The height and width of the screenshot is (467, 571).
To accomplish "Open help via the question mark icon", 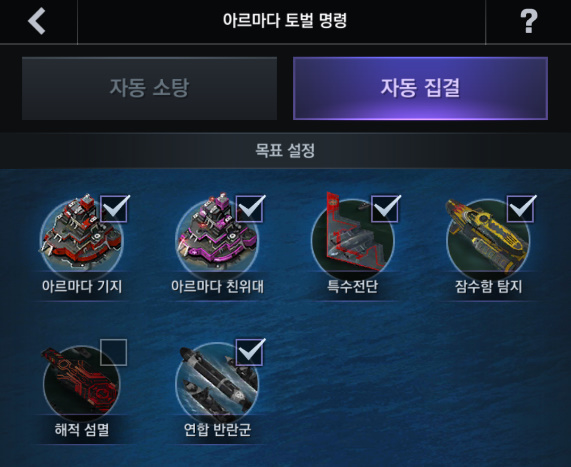I will pos(528,21).
